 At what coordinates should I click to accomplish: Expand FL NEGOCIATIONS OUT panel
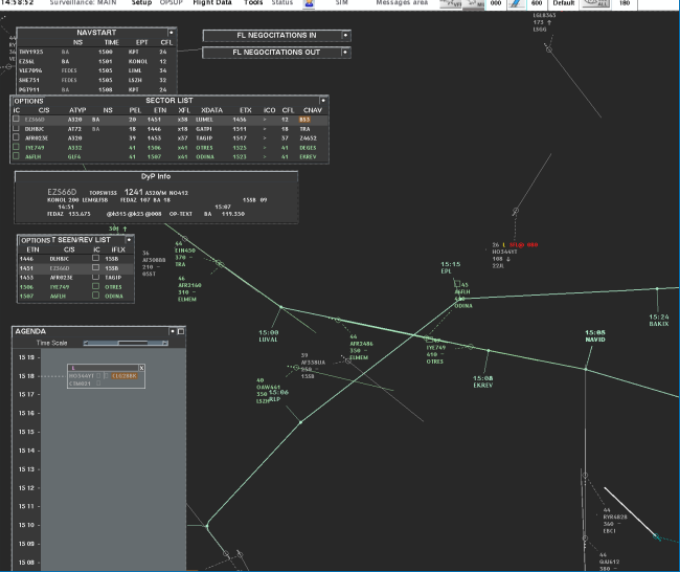click(345, 52)
